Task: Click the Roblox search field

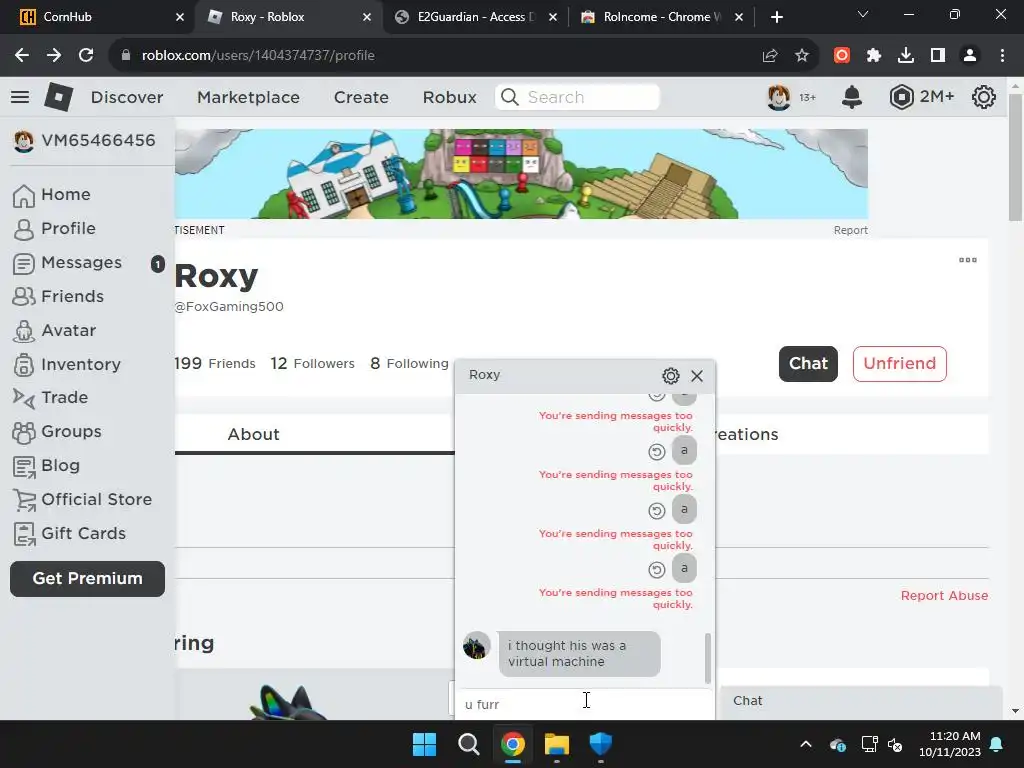Action: [577, 97]
